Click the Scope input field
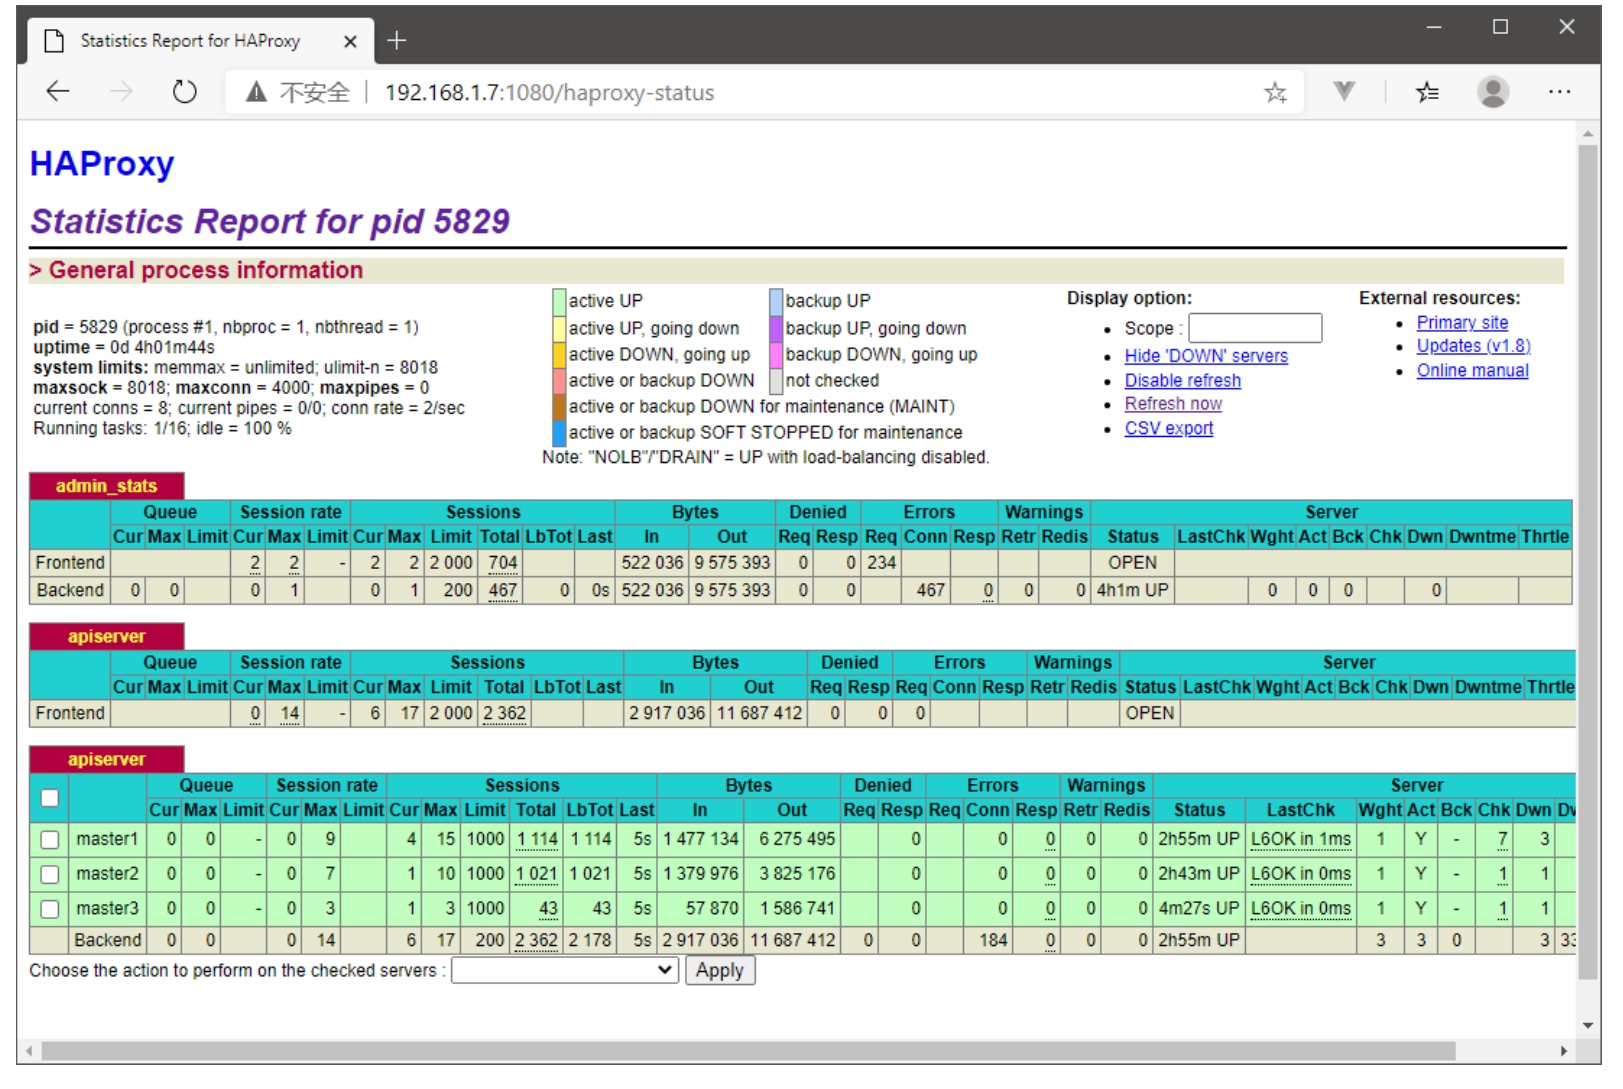The height and width of the screenshot is (1089, 1623). coord(1254,328)
